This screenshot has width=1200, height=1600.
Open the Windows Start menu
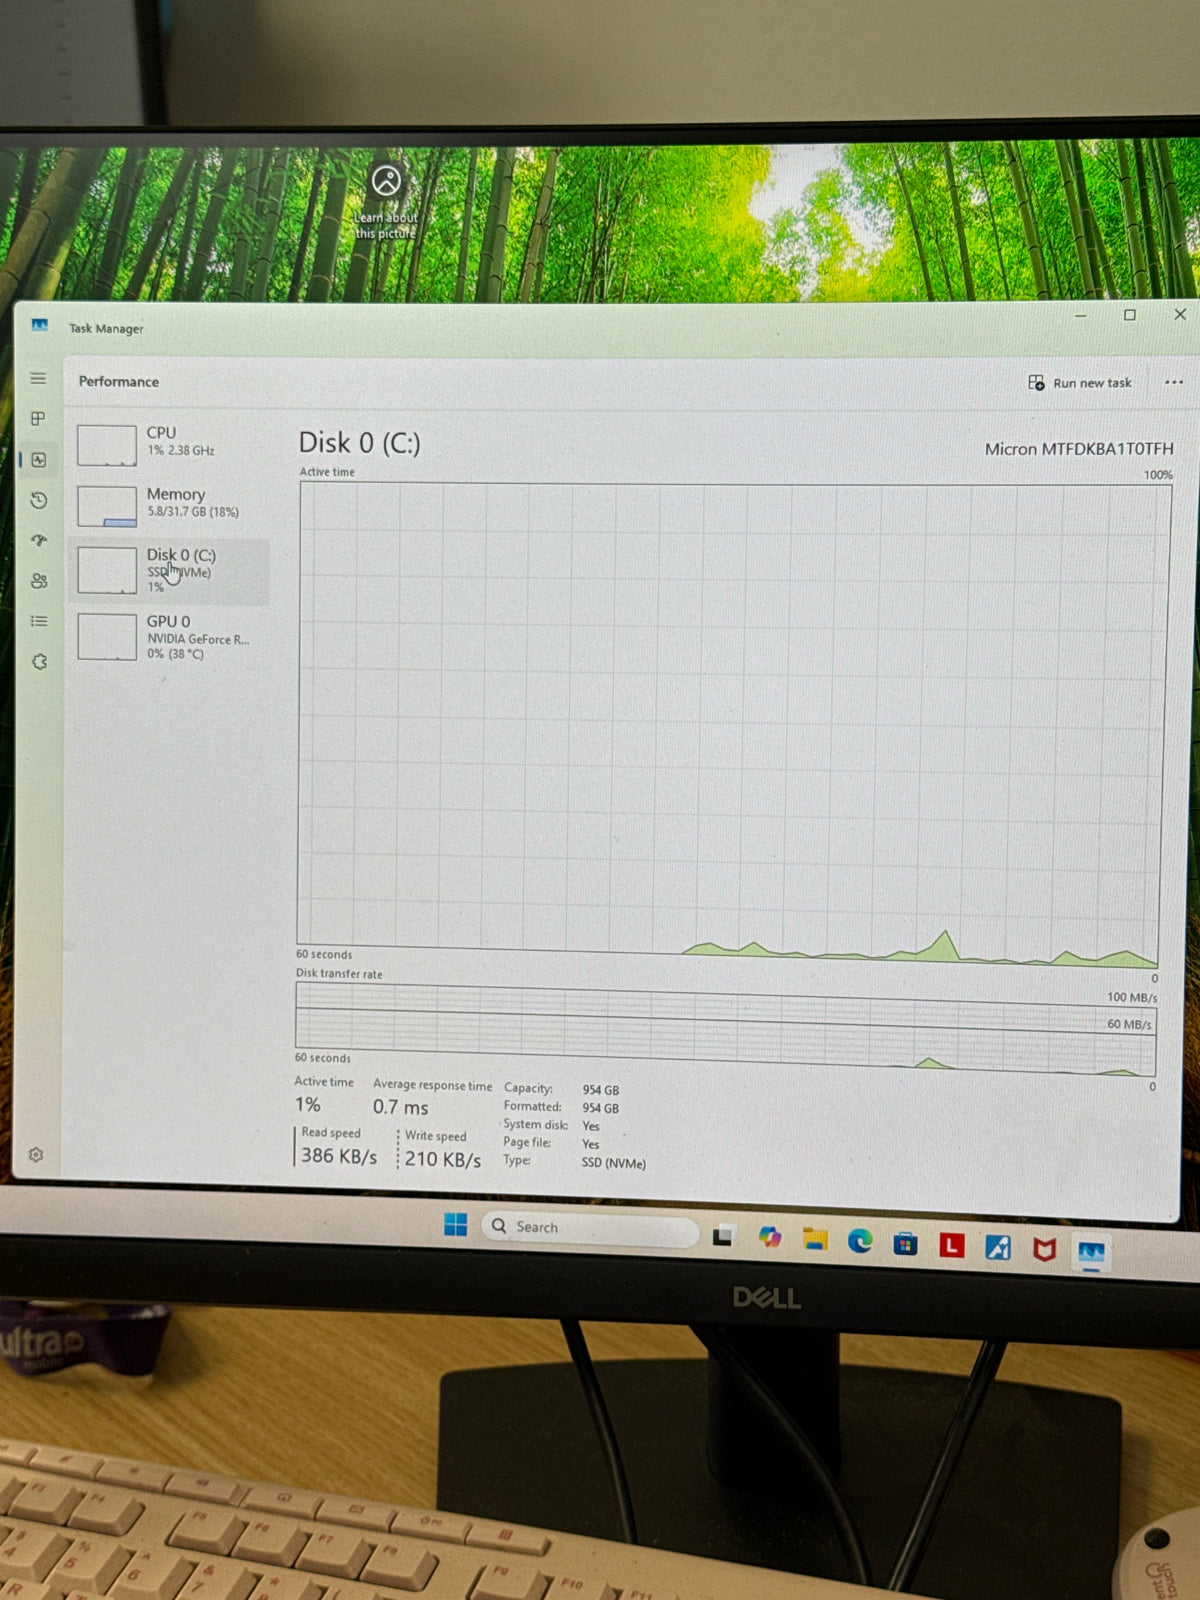click(x=455, y=1224)
